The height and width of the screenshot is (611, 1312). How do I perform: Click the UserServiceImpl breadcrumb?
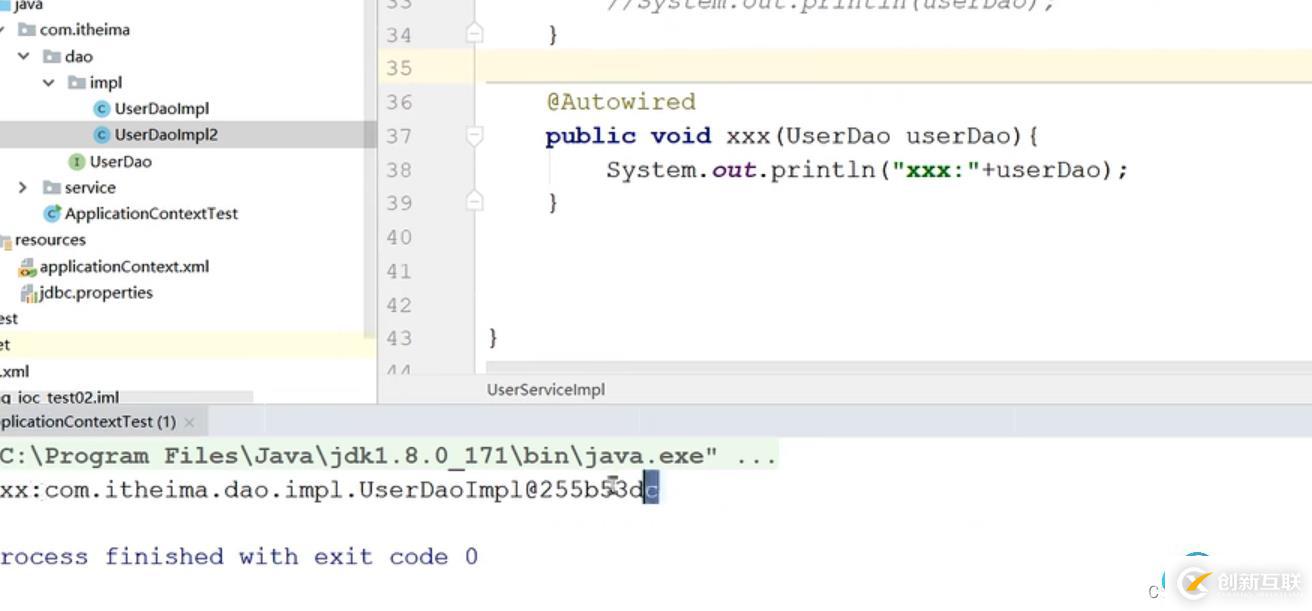(x=546, y=390)
